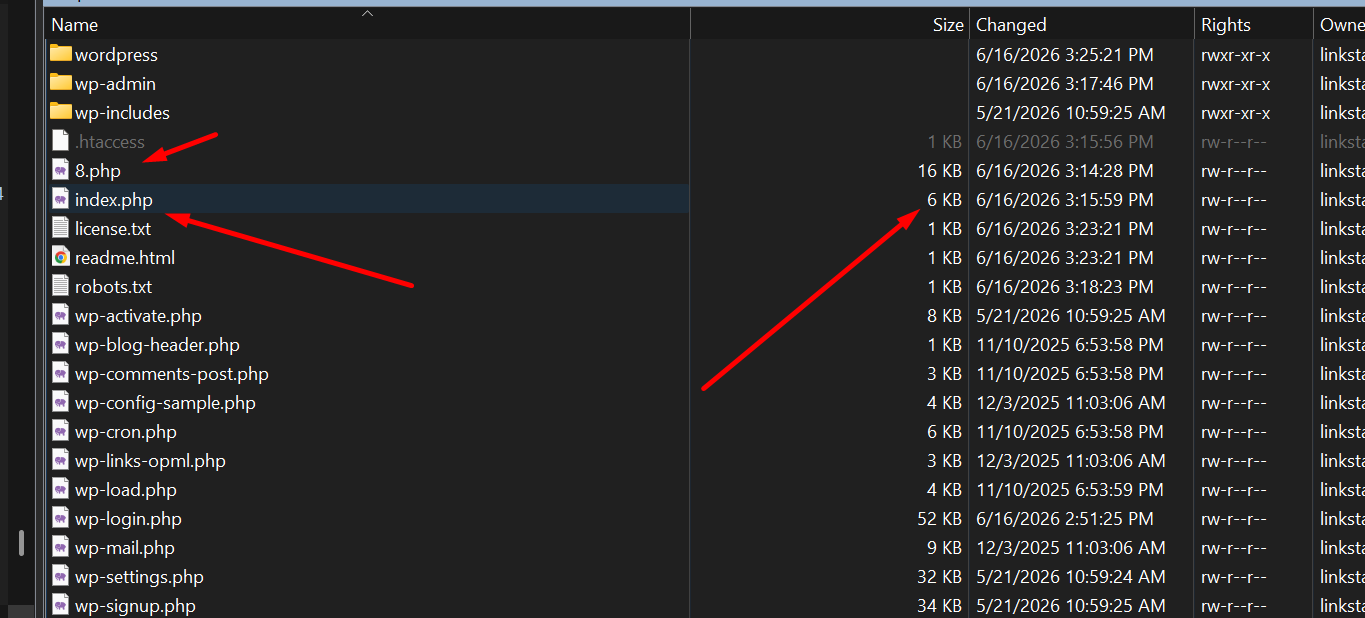This screenshot has height=618, width=1365.
Task: Select the folder name wp-includes
Action: point(122,113)
